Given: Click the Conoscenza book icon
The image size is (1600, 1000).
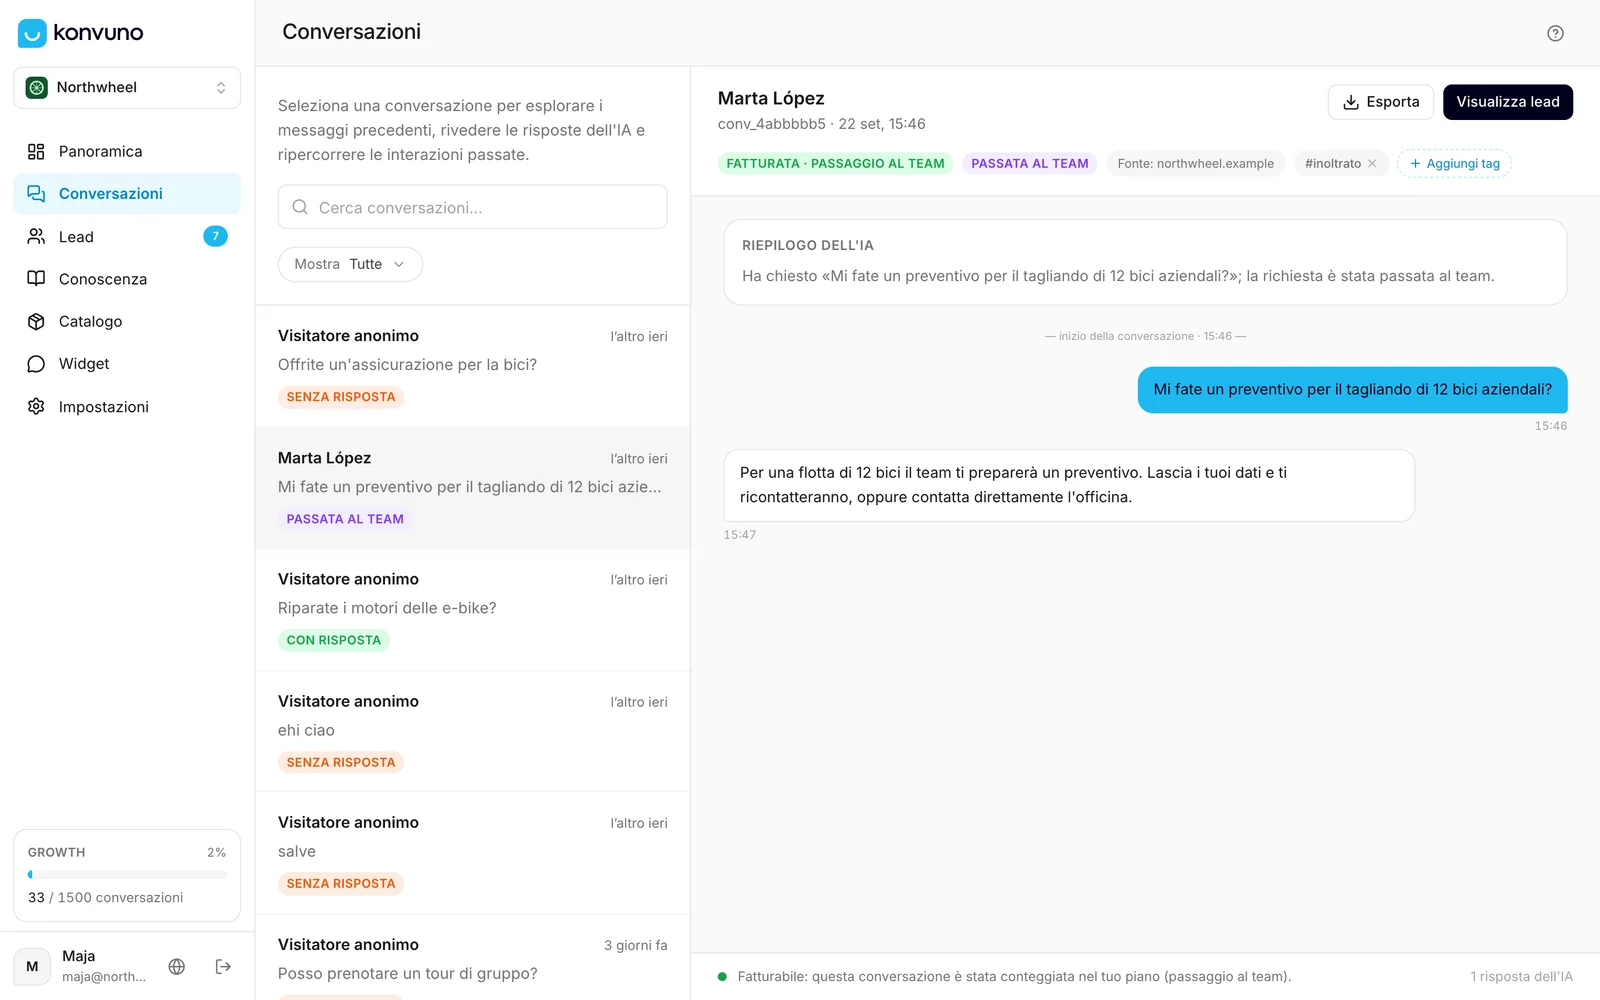Looking at the screenshot, I should (36, 279).
